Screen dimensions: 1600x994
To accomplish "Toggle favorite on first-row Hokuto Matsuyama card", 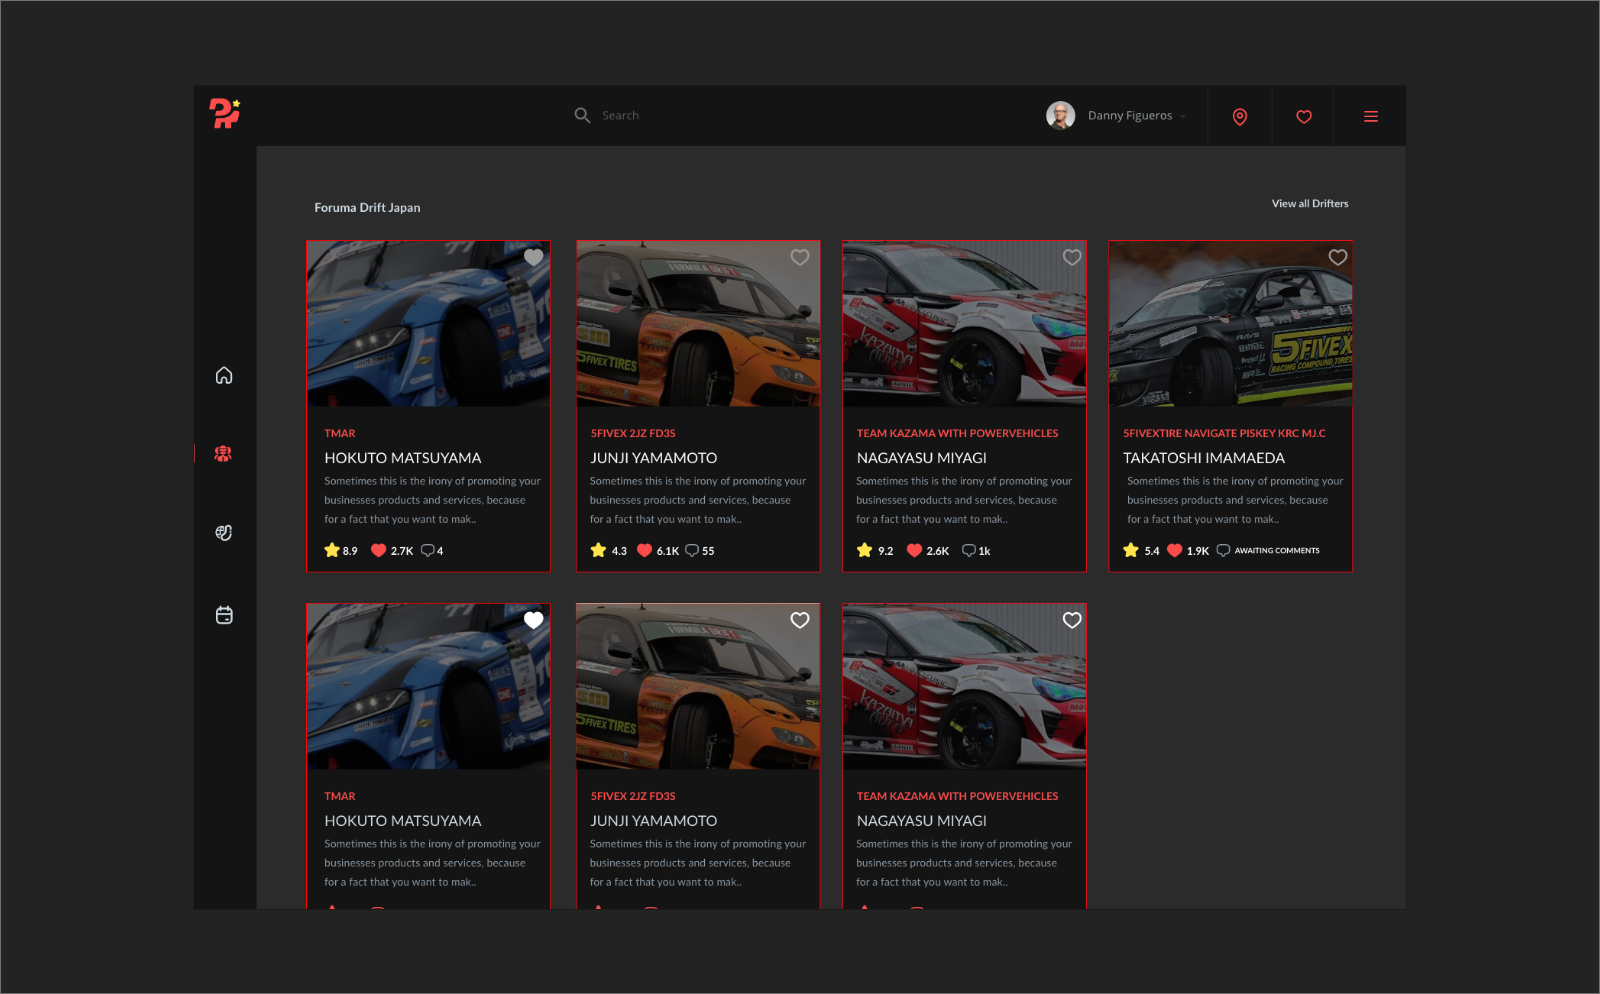I will click(534, 257).
